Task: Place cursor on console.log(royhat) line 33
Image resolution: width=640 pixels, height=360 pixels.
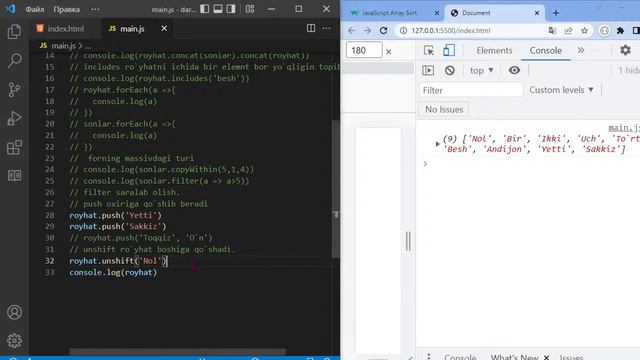Action: 113,272
